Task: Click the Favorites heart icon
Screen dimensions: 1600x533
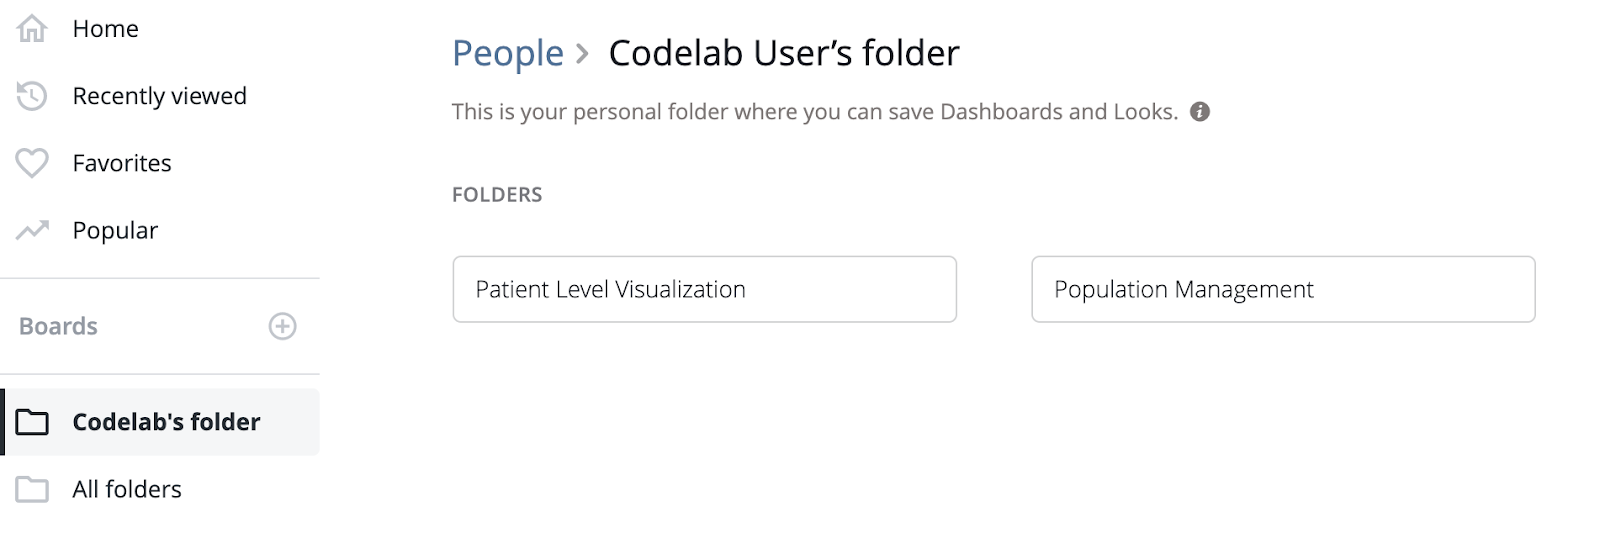Action: click(32, 163)
